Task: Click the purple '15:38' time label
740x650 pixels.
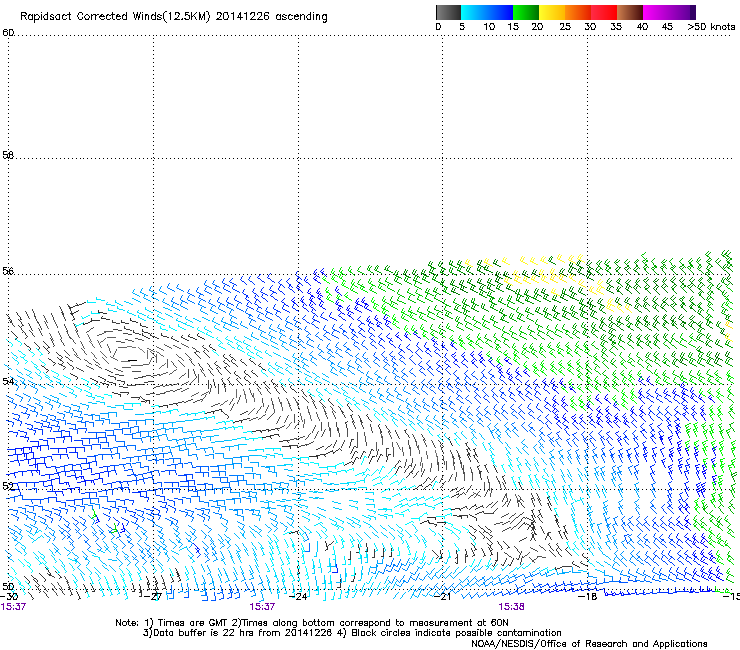Action: (x=512, y=607)
